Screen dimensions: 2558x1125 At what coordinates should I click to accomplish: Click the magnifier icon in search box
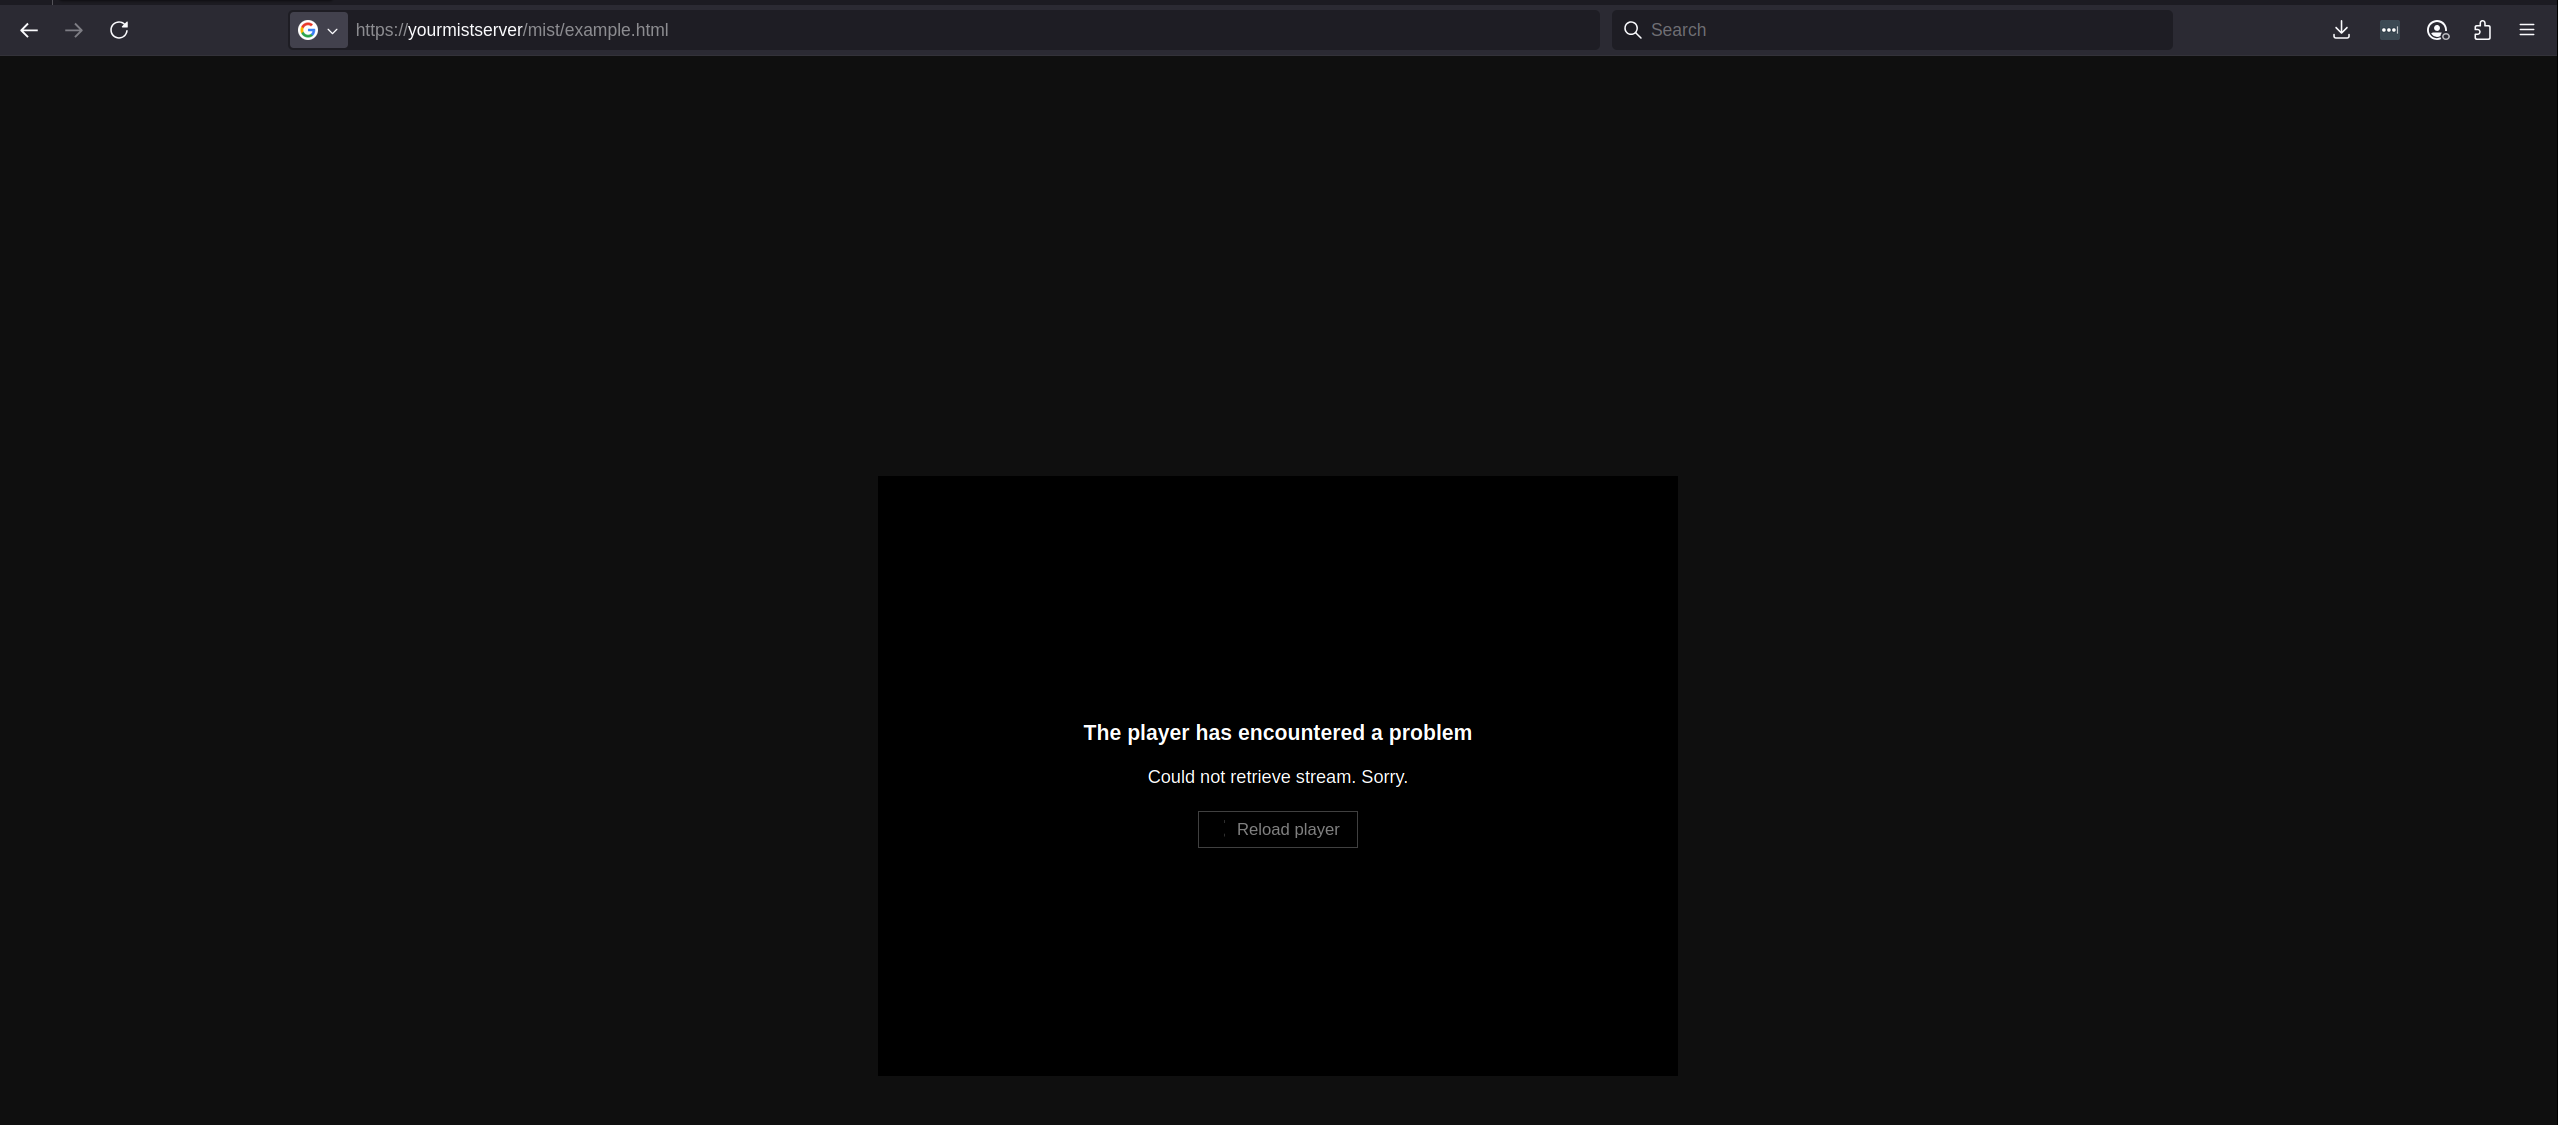click(1632, 30)
